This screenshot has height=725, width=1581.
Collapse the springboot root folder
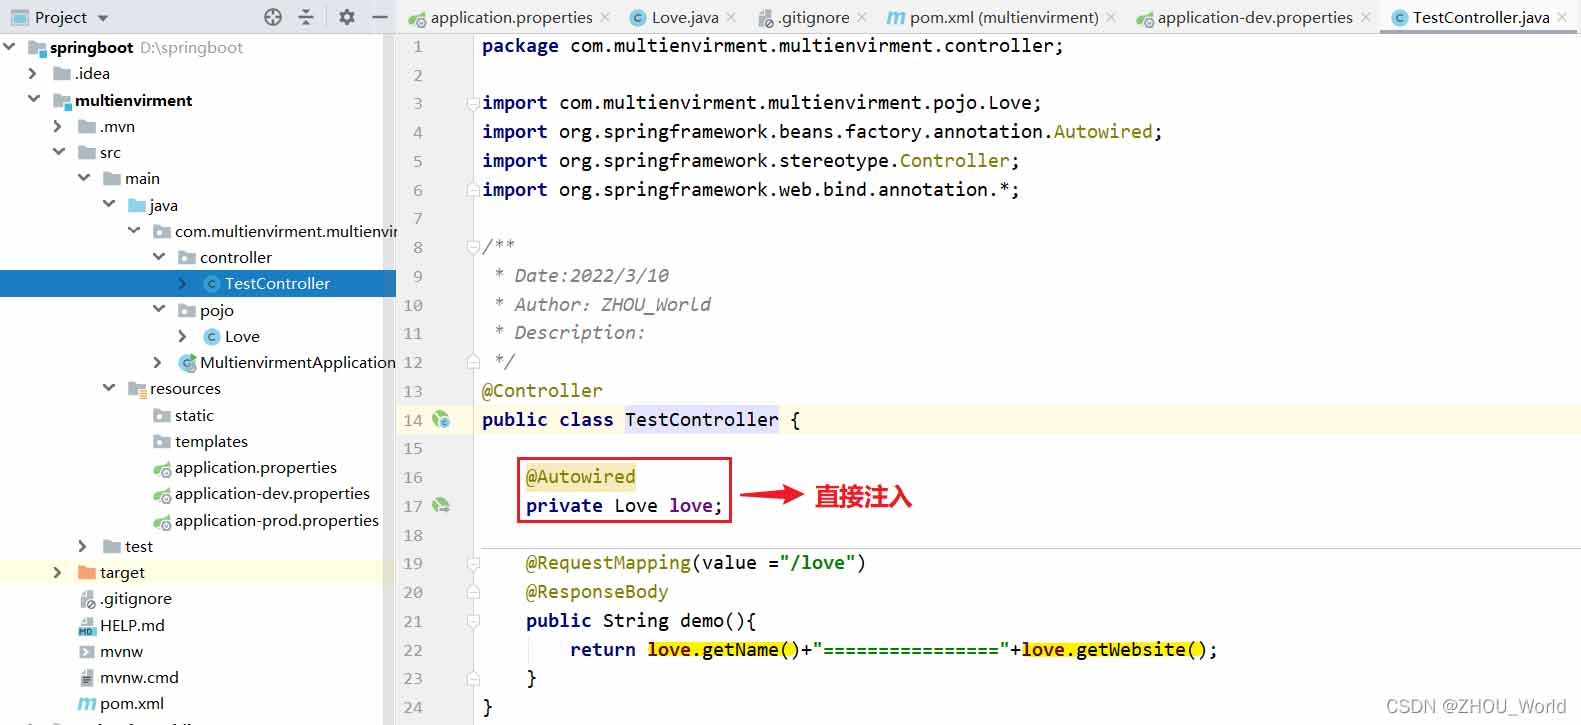coord(10,46)
